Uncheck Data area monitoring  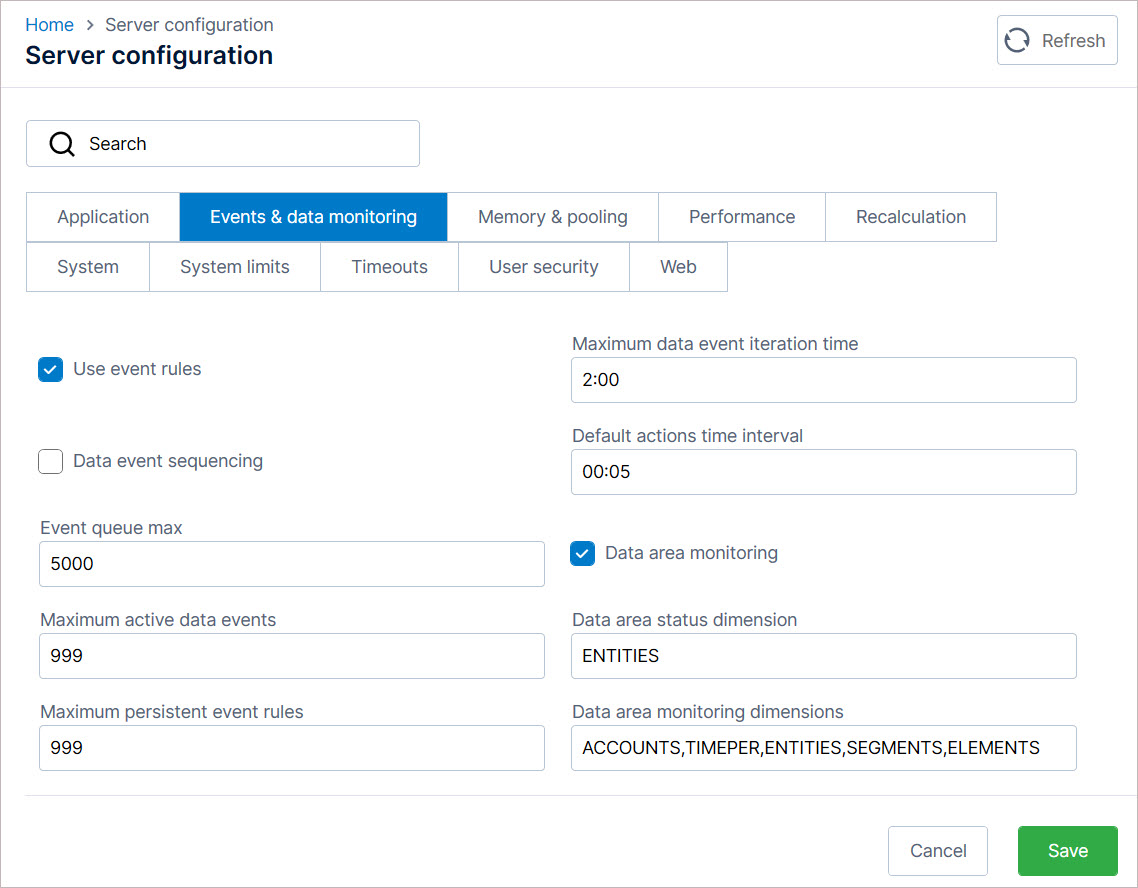(582, 553)
